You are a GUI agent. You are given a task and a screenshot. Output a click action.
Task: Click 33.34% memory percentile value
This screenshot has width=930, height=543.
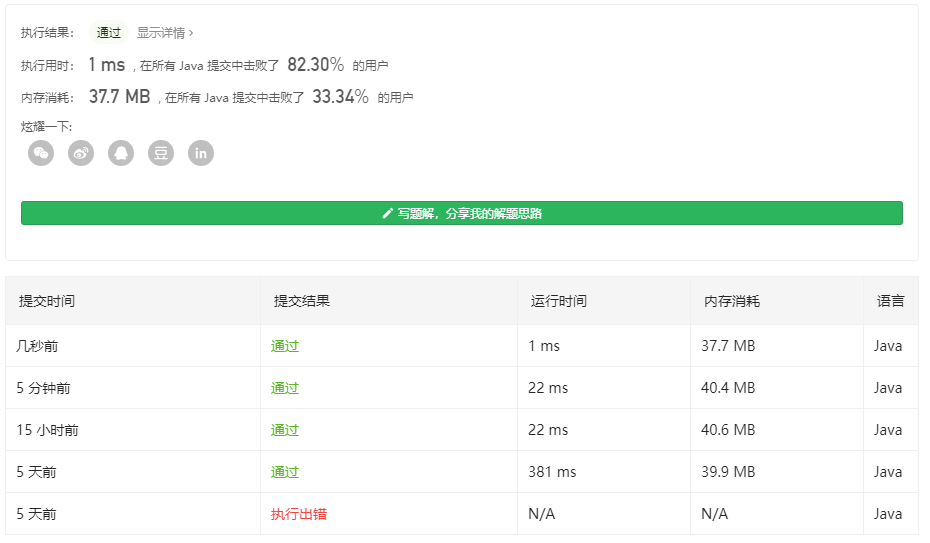pyautogui.click(x=340, y=97)
